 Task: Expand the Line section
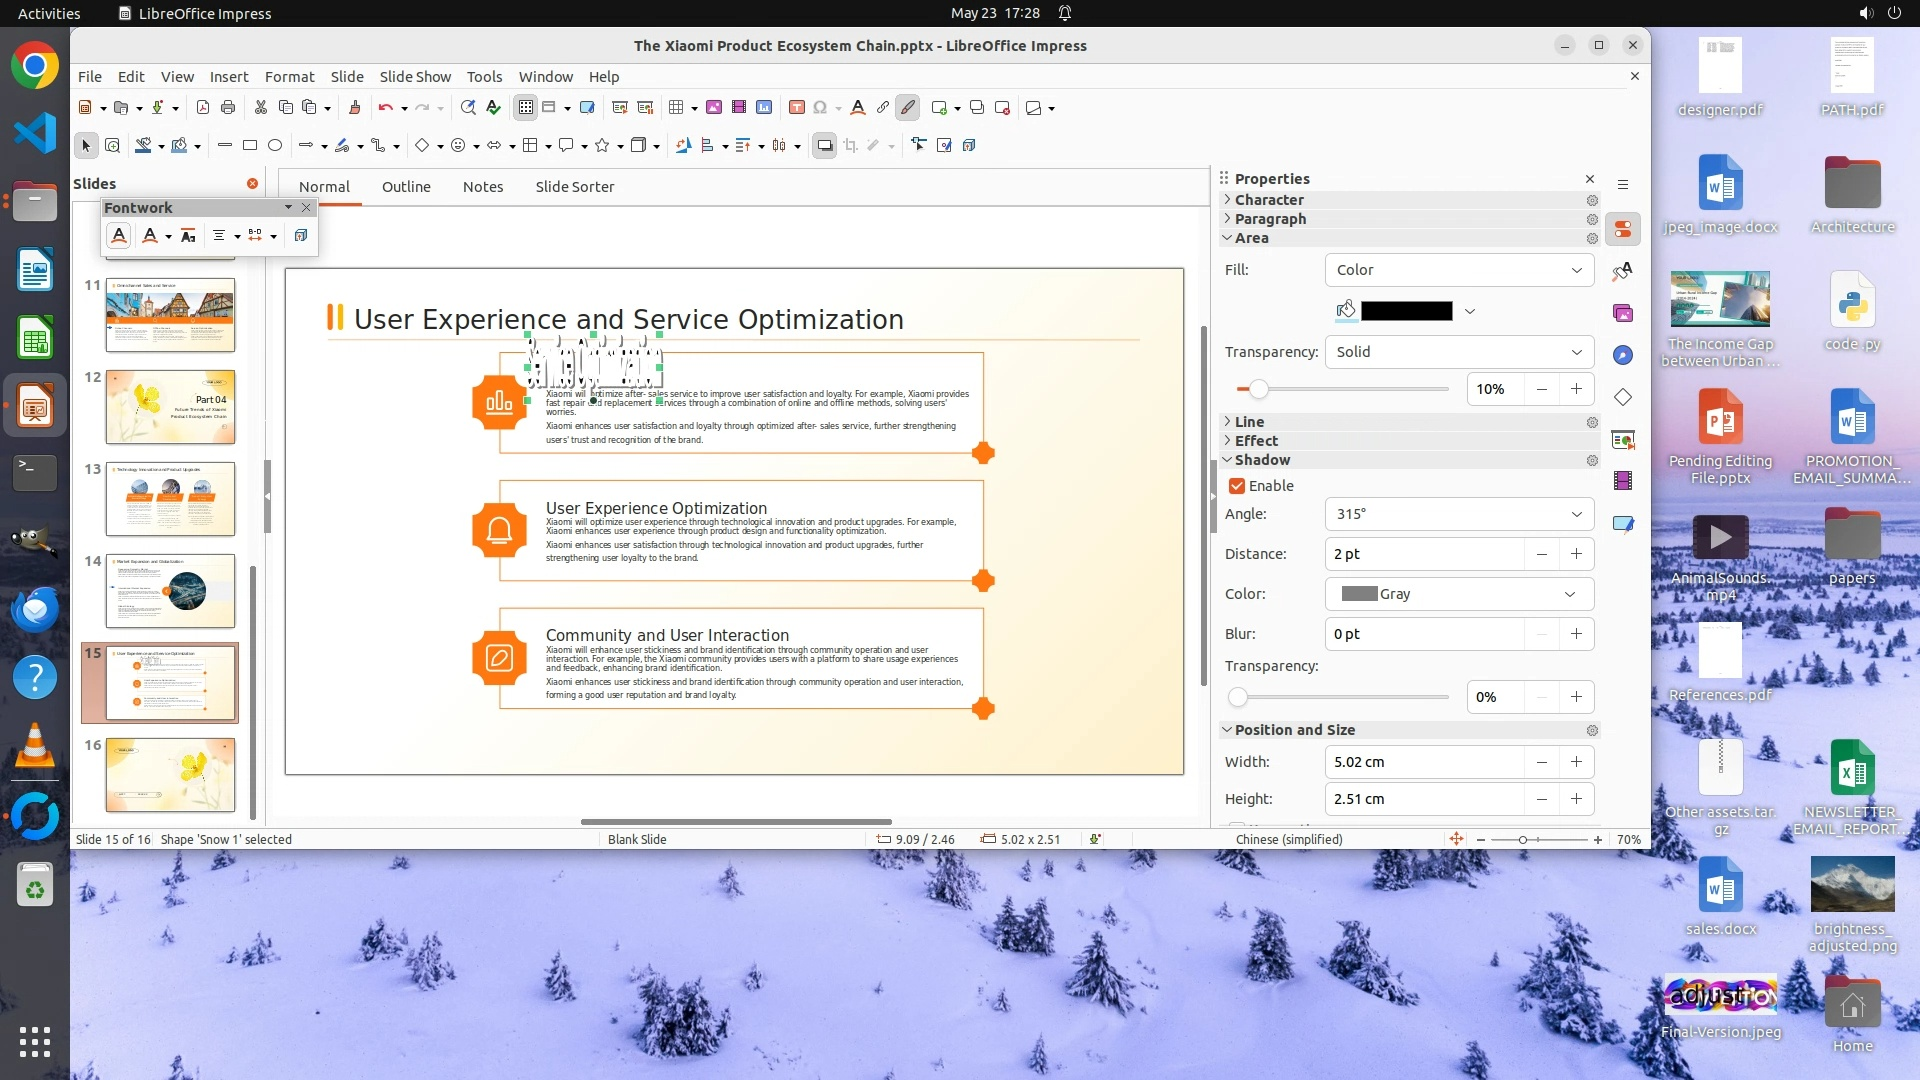1249,422
